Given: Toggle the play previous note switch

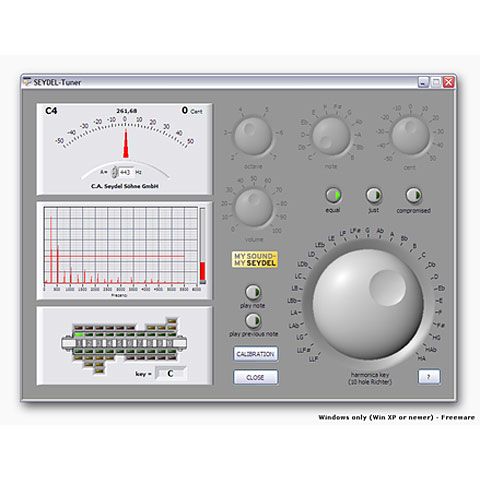Looking at the screenshot, I should (x=253, y=321).
